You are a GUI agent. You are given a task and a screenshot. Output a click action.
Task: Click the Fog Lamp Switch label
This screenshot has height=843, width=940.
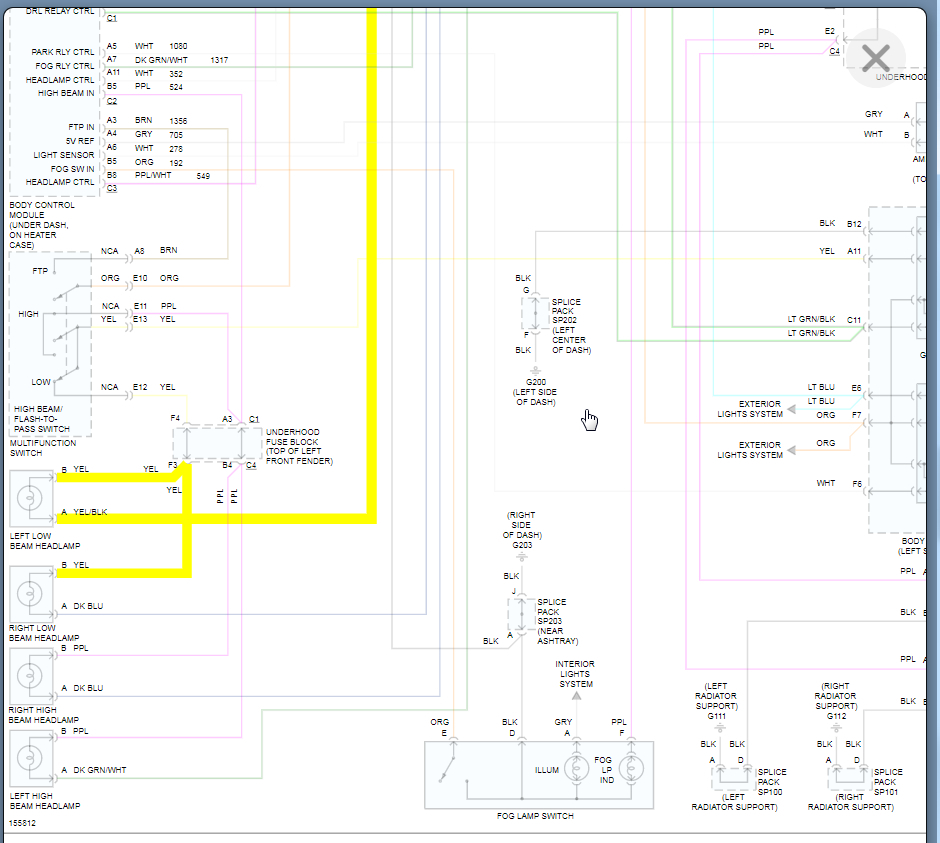point(535,816)
